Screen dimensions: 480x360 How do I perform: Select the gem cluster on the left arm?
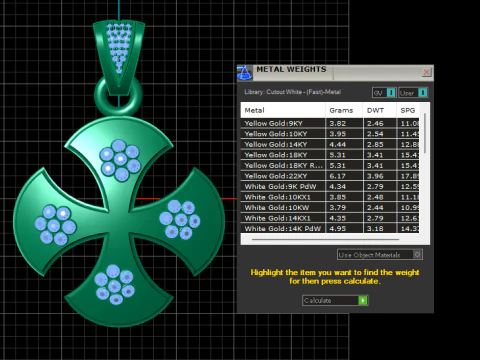[x=55, y=225]
